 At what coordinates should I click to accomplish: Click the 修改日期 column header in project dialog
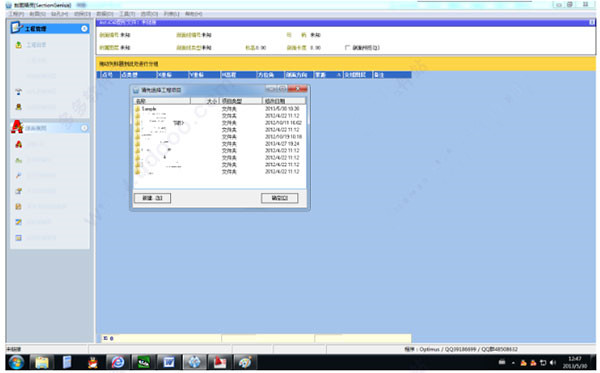tap(284, 101)
